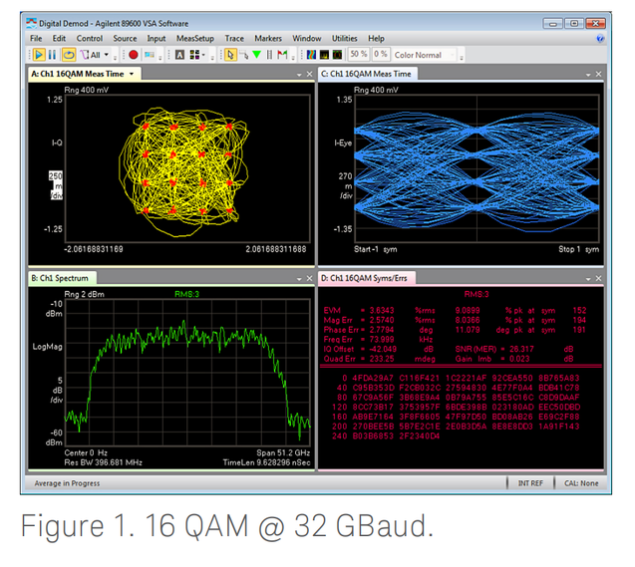The height and width of the screenshot is (567, 635).
Task: Click the 250 m/div scale field
Action: click(x=56, y=183)
